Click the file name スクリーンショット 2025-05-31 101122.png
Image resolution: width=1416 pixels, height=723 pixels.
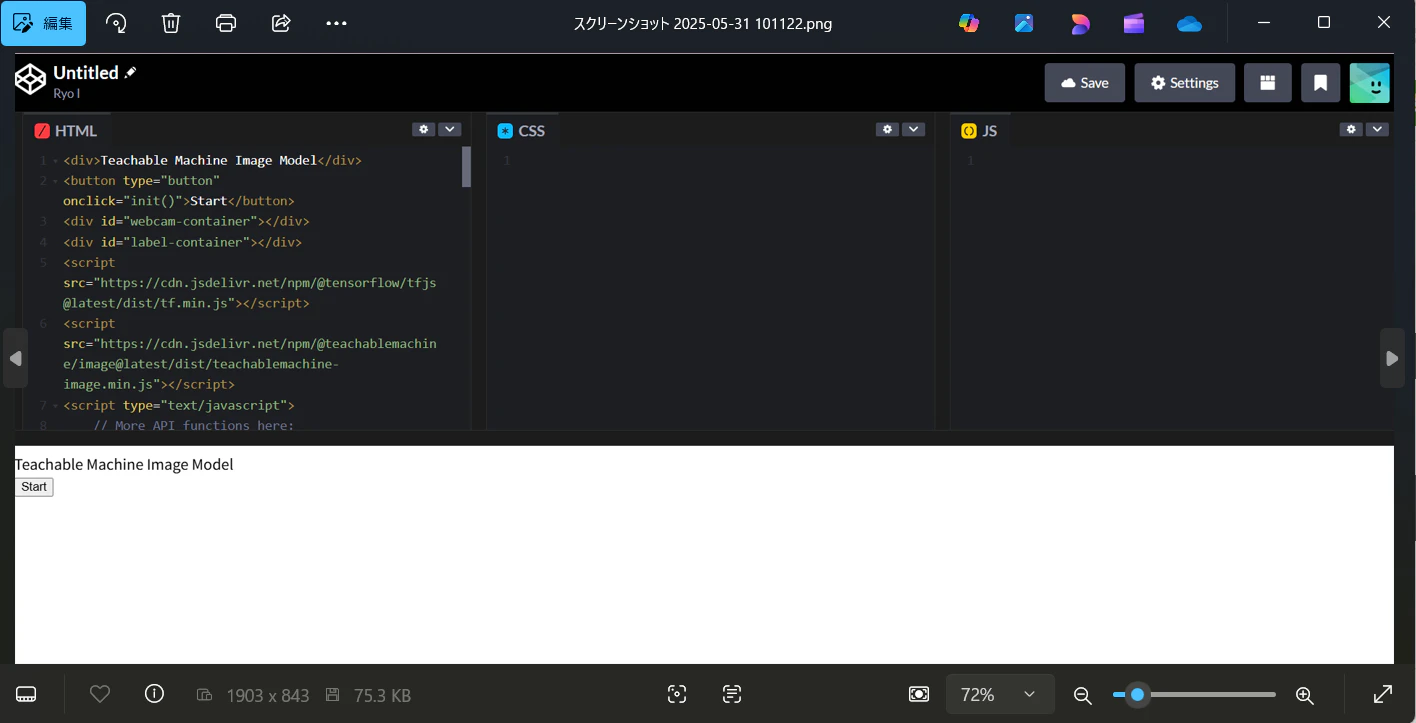[703, 24]
